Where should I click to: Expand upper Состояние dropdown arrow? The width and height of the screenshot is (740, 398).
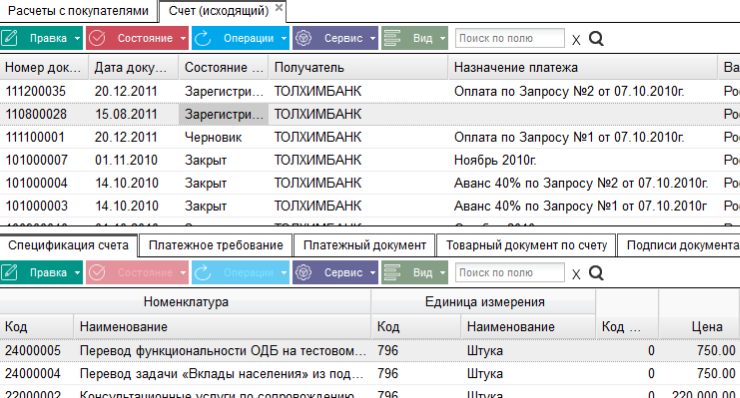(183, 39)
